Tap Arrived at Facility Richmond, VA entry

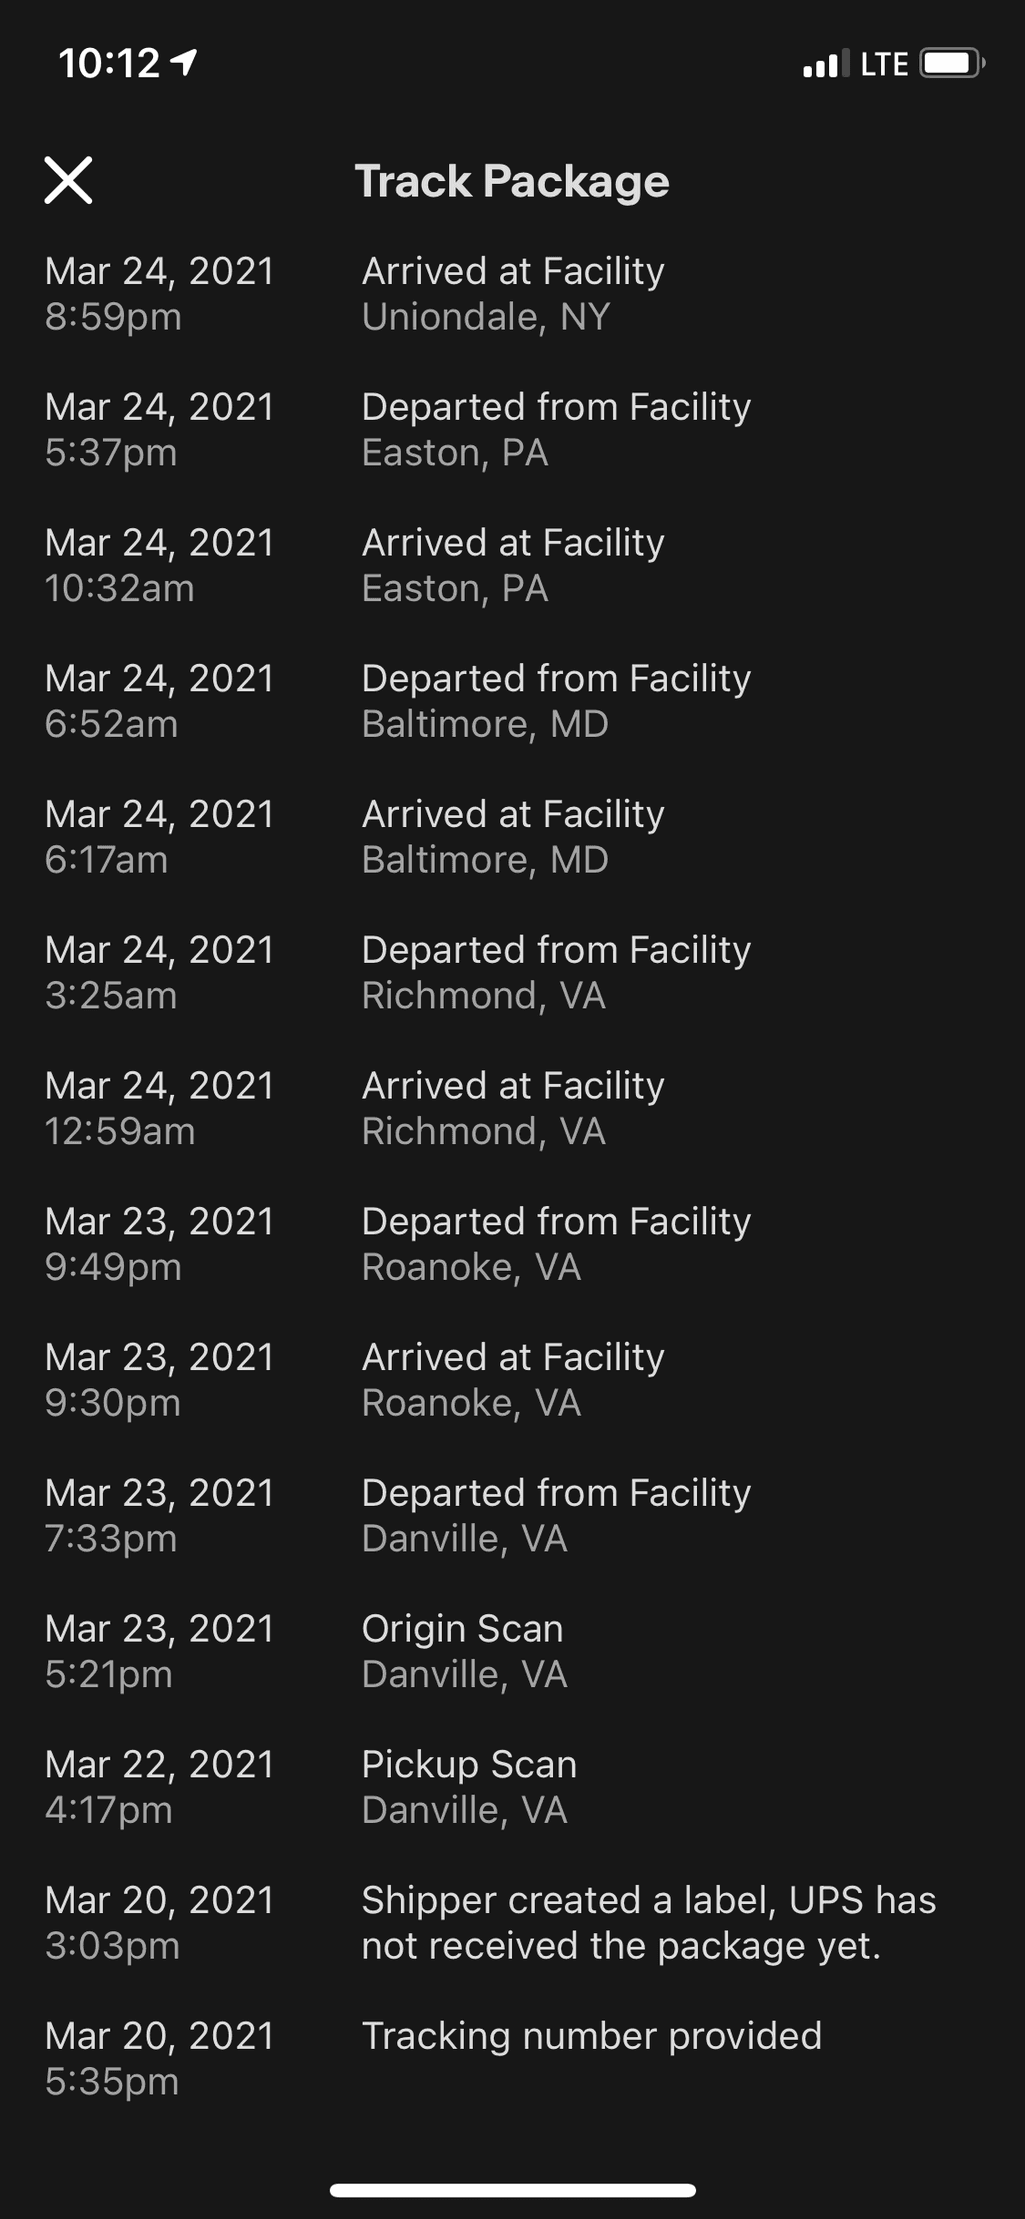pos(512,1108)
